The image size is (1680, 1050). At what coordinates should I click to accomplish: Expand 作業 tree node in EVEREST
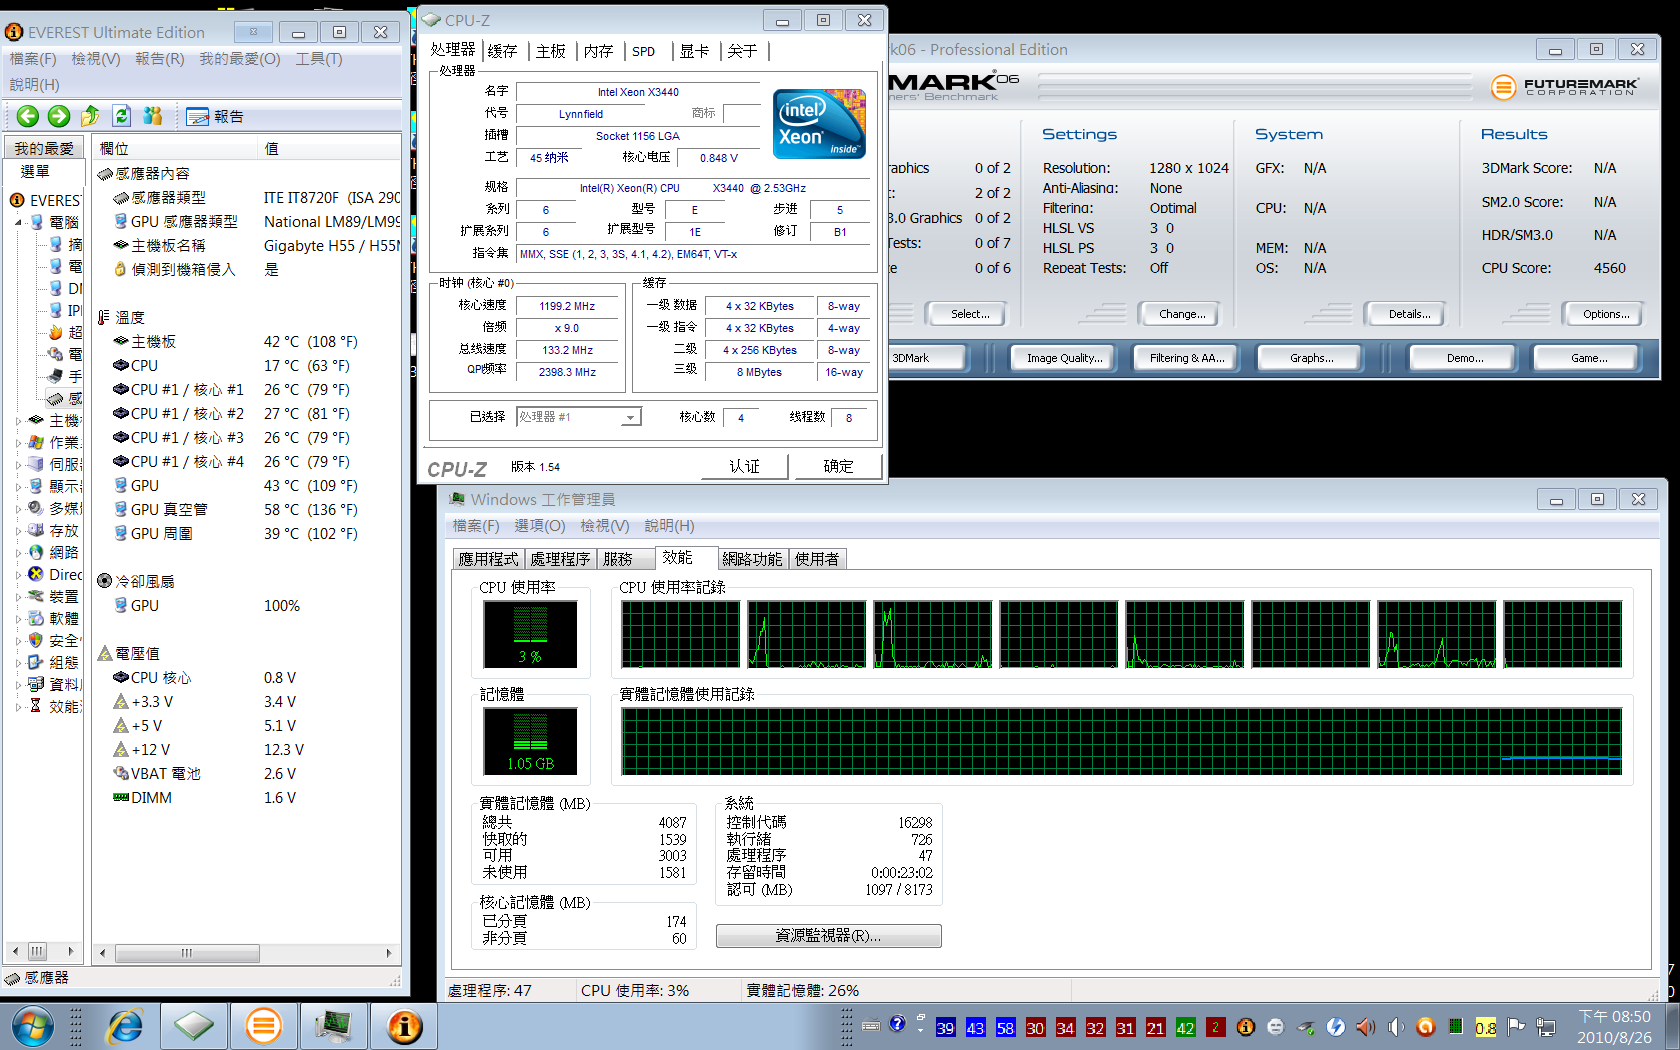coord(18,442)
